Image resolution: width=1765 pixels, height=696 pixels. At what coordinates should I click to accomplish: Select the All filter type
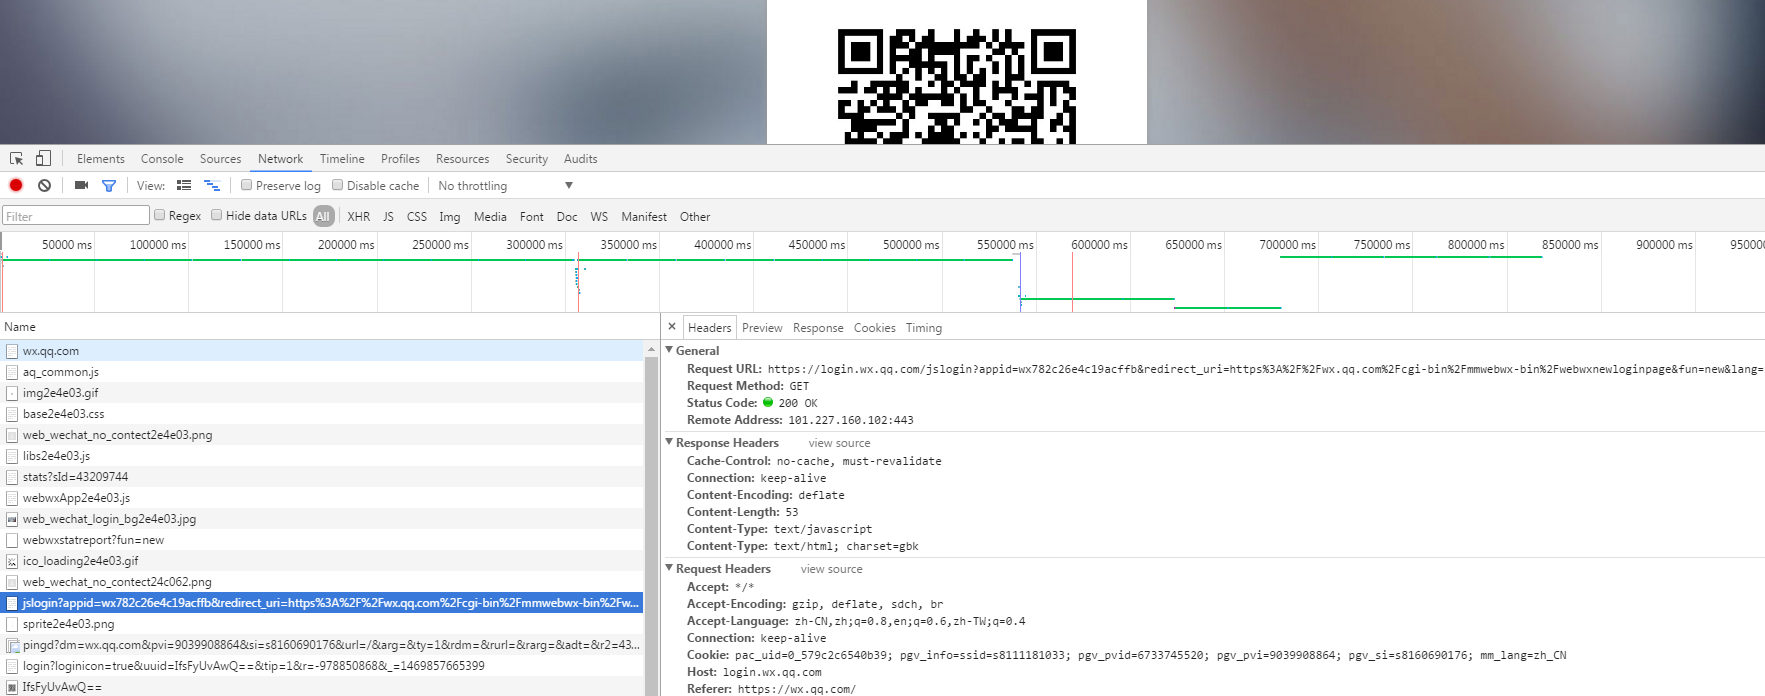(323, 216)
